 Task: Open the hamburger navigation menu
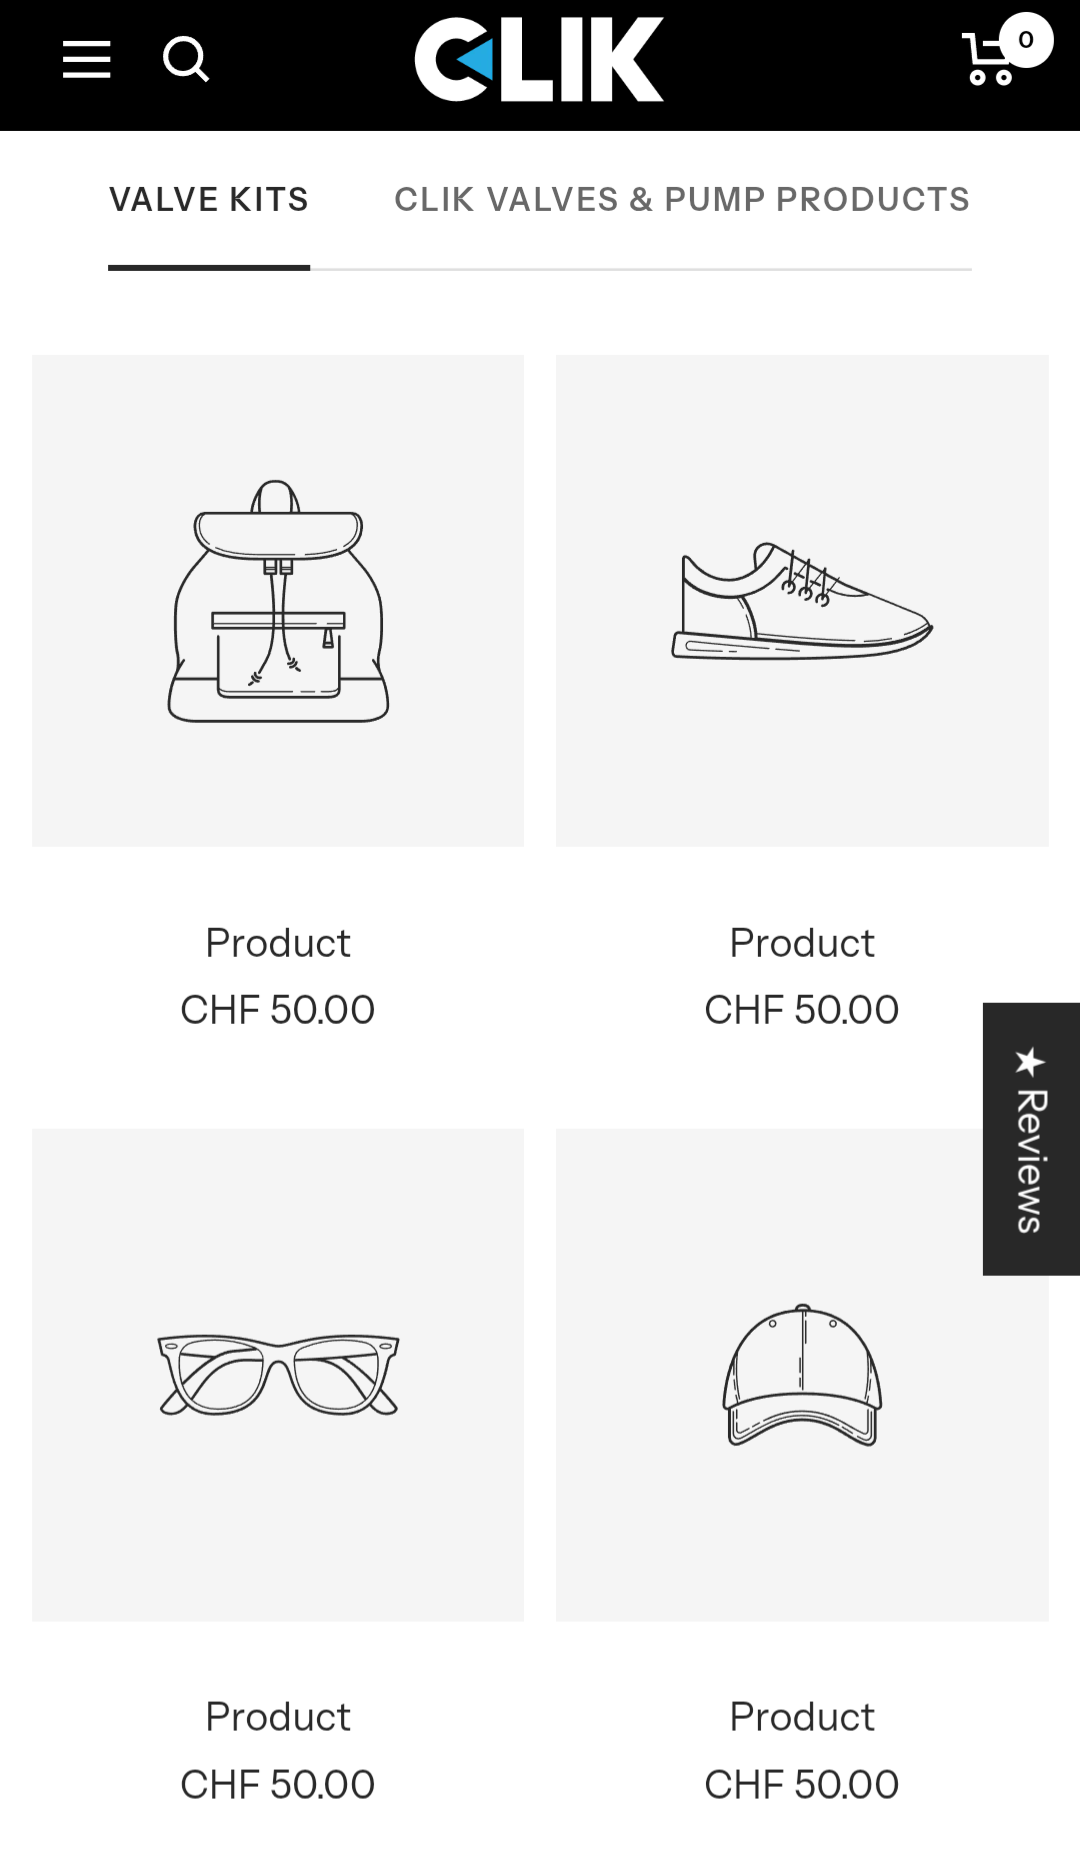pos(86,60)
